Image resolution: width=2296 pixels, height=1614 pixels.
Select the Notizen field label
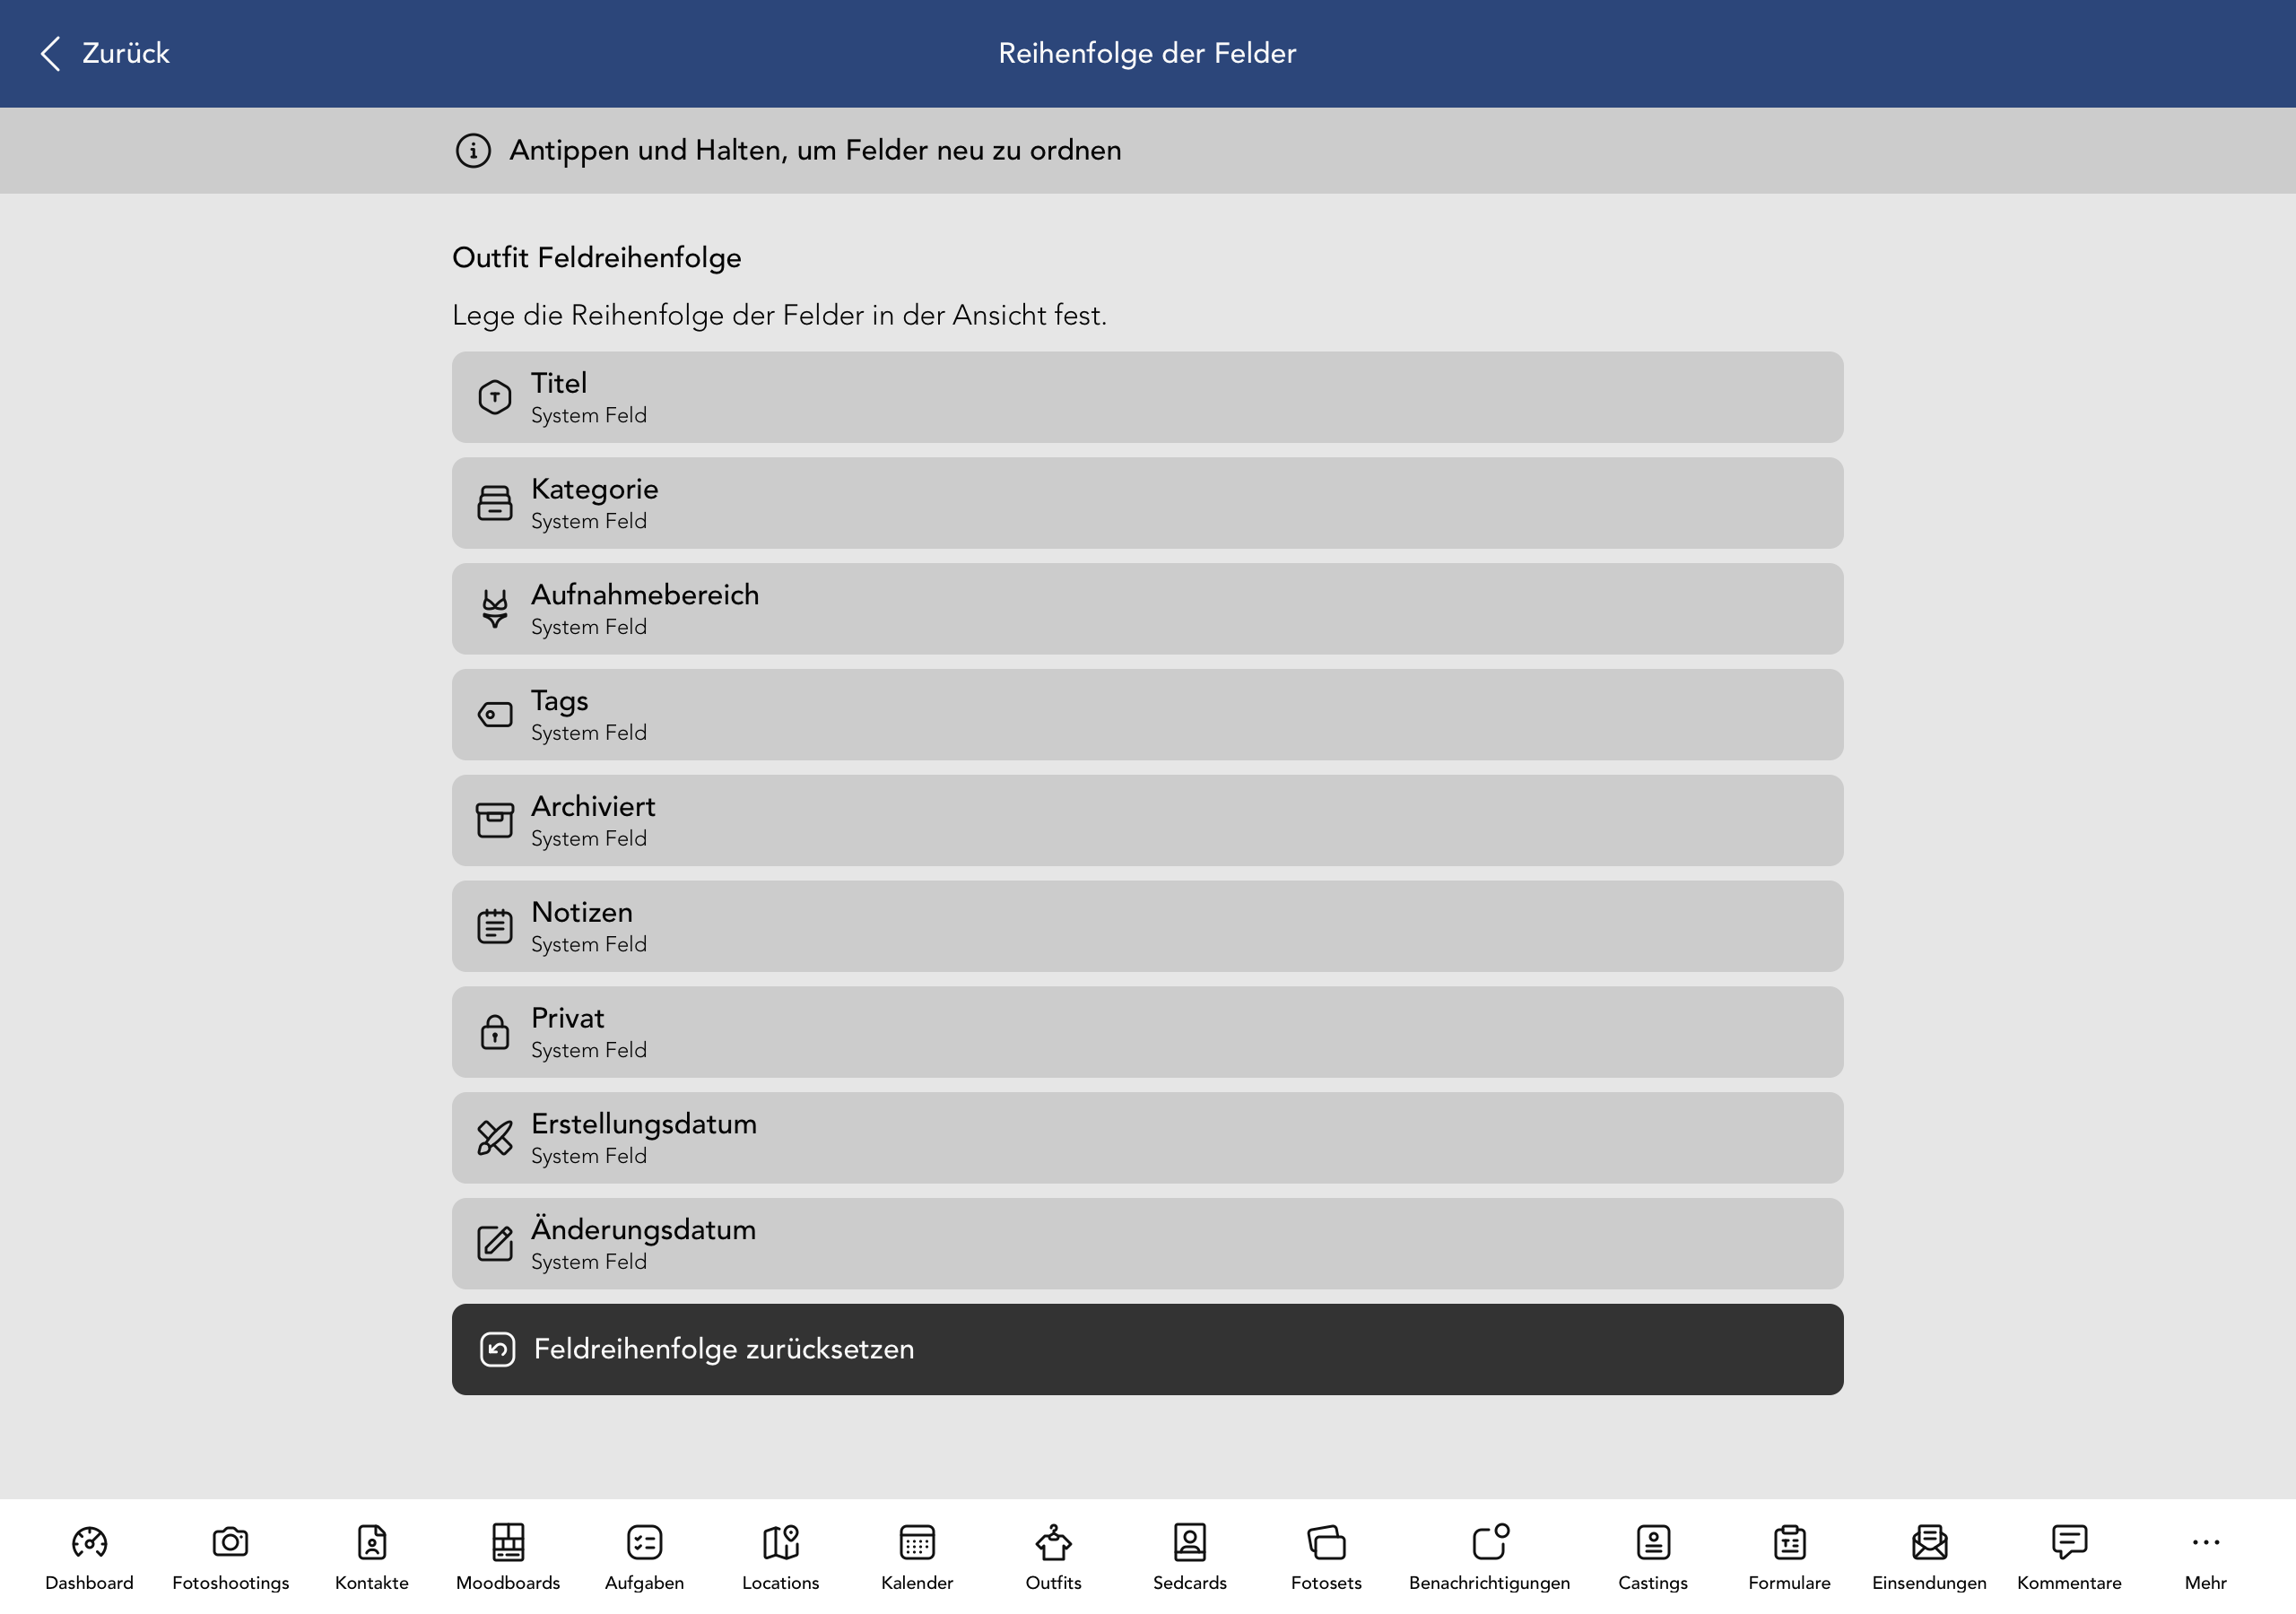pos(582,913)
